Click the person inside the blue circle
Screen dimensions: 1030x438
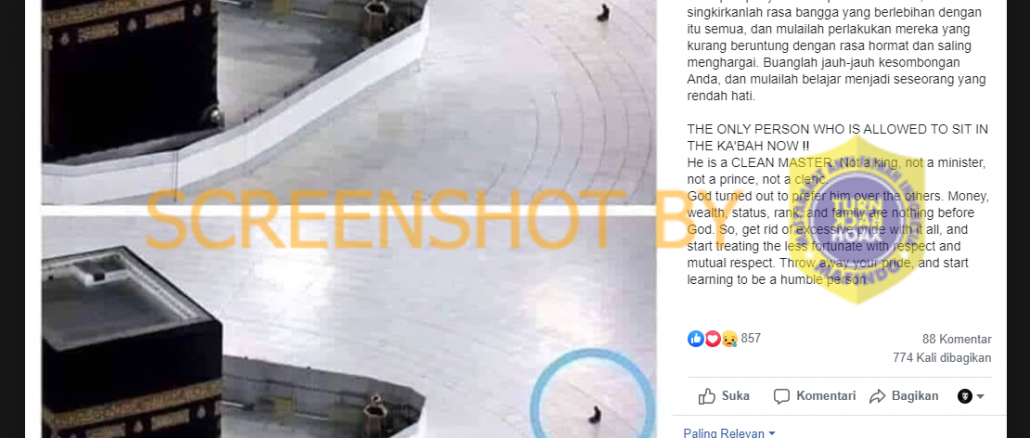tap(594, 414)
